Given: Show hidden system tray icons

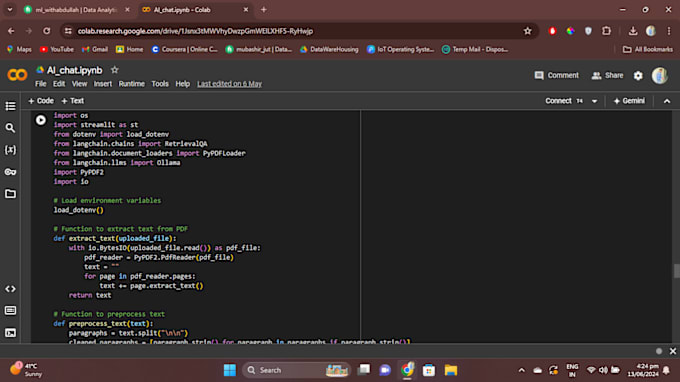Looking at the screenshot, I should (x=522, y=370).
